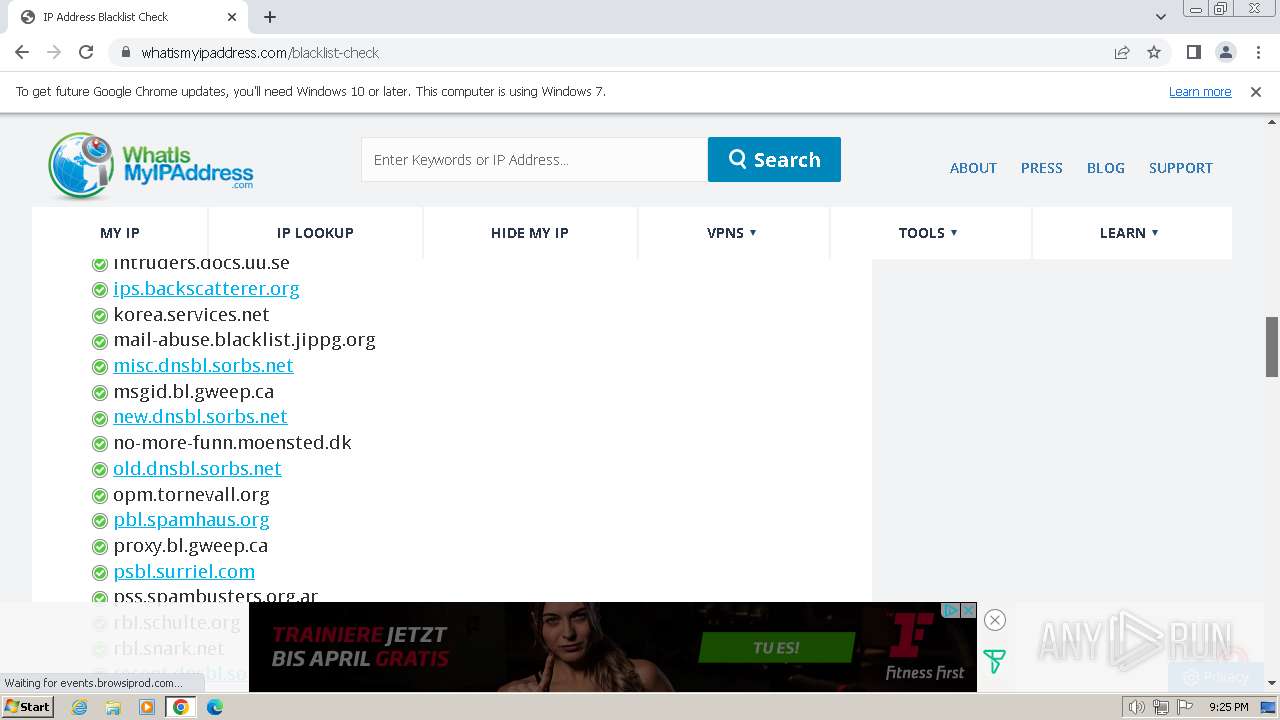
Task: Select the MY IP nav item
Action: (120, 233)
